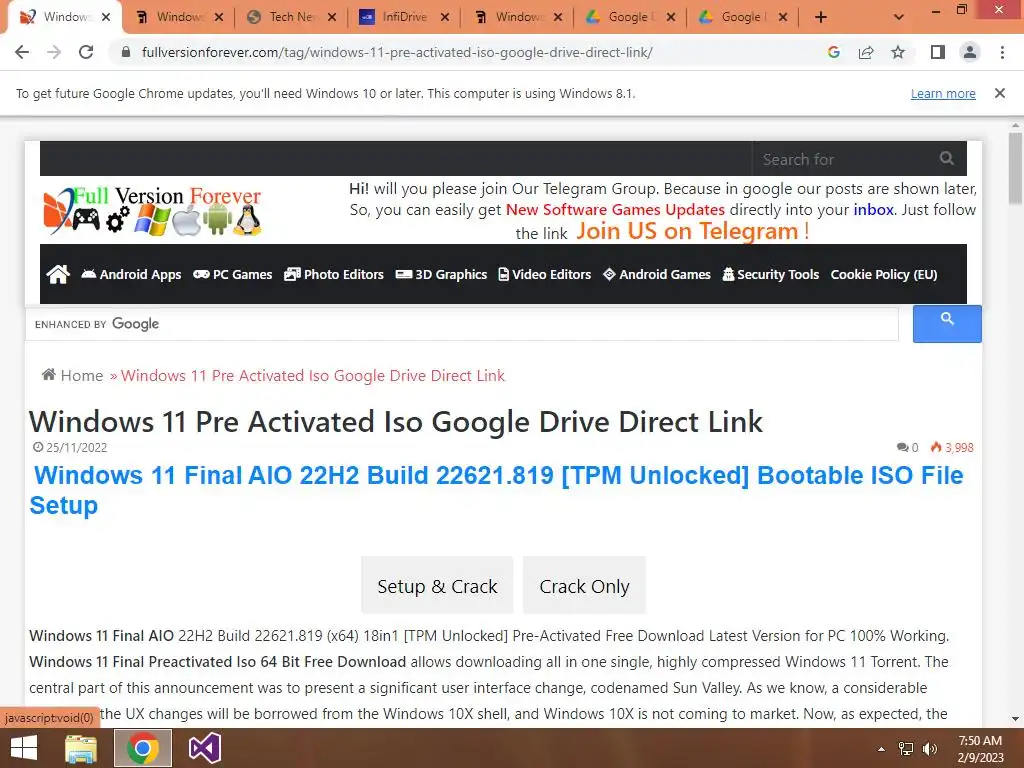The image size is (1024, 768).
Task: Open the volume tray icon
Action: pos(930,749)
